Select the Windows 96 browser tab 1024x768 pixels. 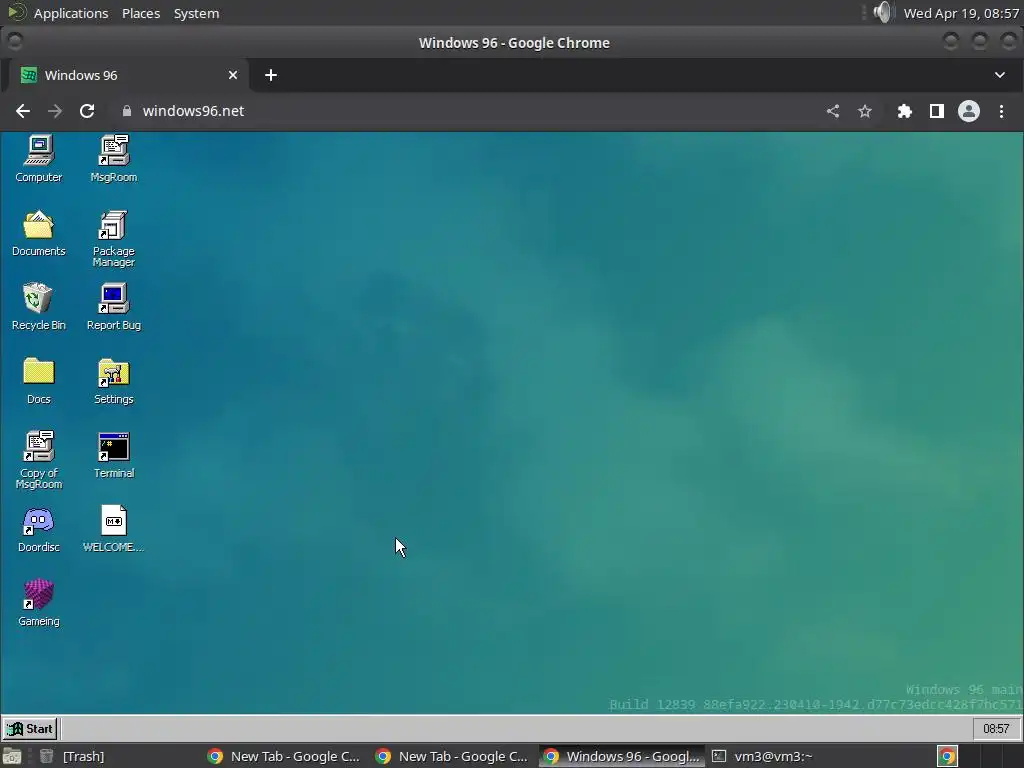(127, 75)
